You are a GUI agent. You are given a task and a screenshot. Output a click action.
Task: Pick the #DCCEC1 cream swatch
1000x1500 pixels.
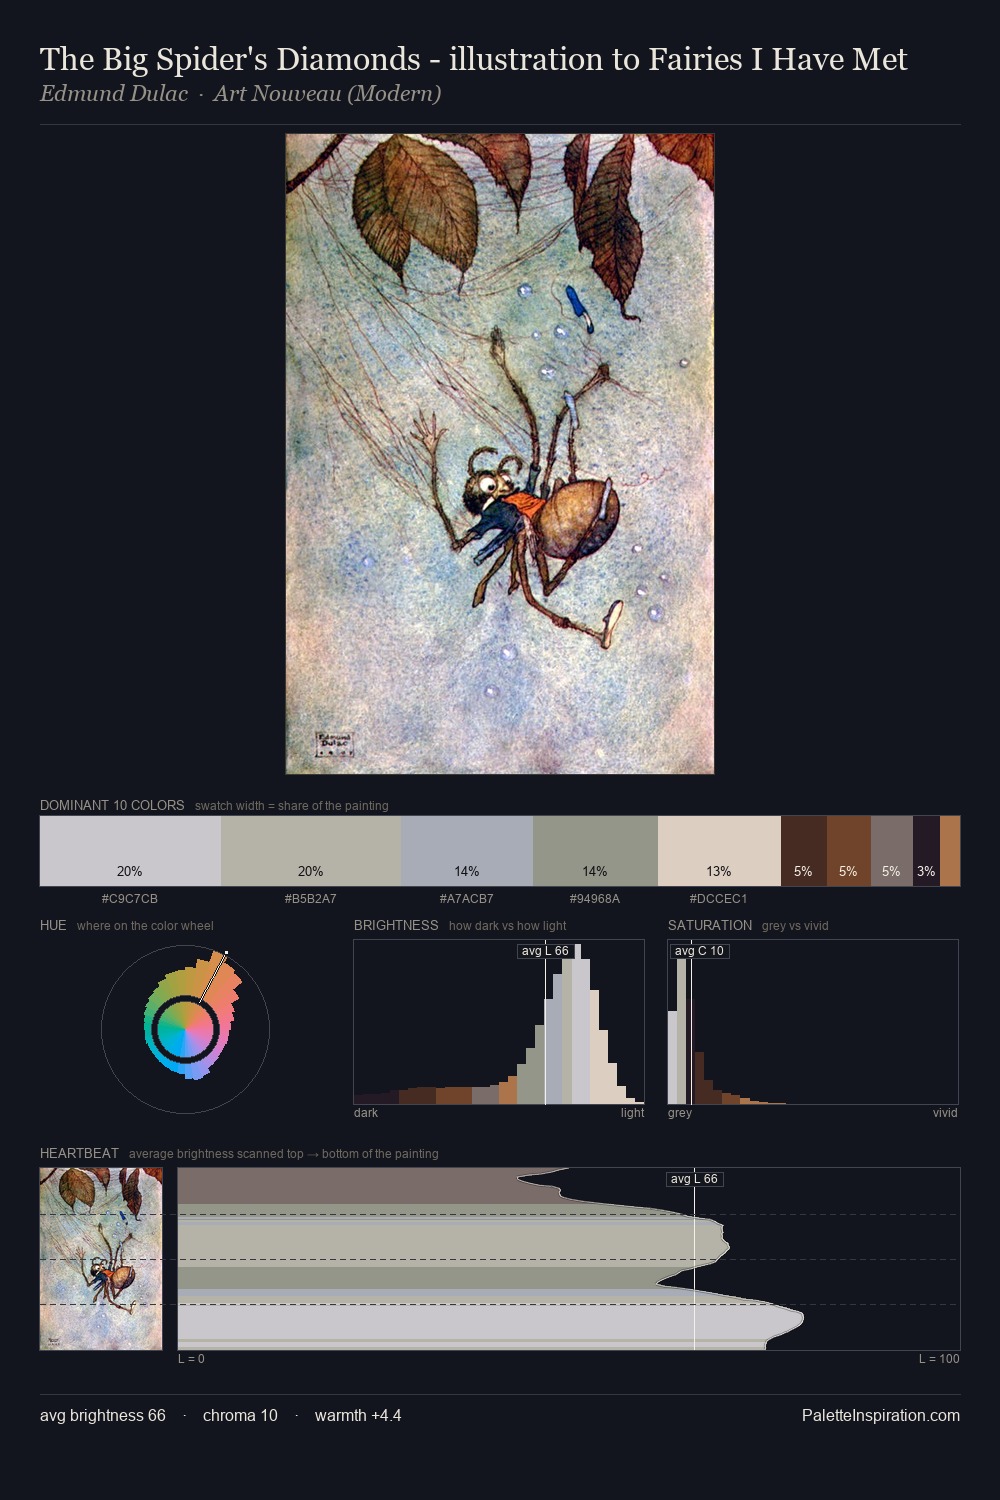point(719,851)
